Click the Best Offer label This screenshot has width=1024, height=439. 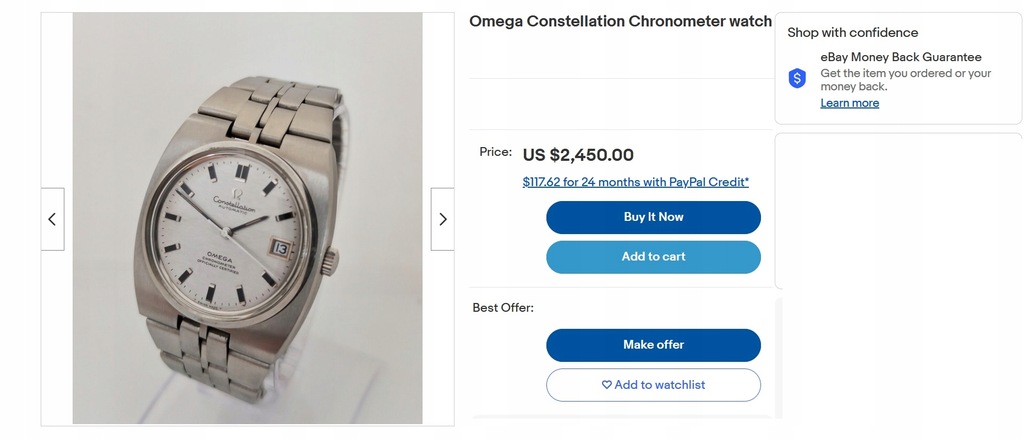(x=503, y=308)
